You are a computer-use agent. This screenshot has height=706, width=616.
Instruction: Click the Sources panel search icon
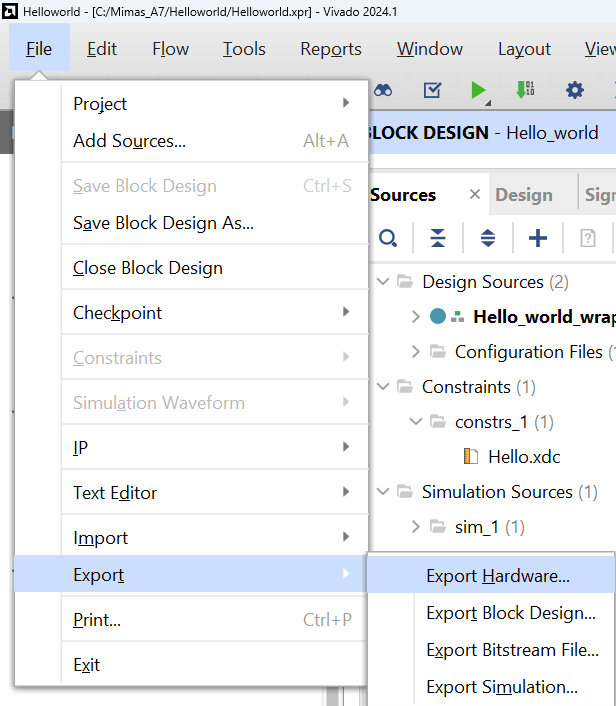click(388, 238)
